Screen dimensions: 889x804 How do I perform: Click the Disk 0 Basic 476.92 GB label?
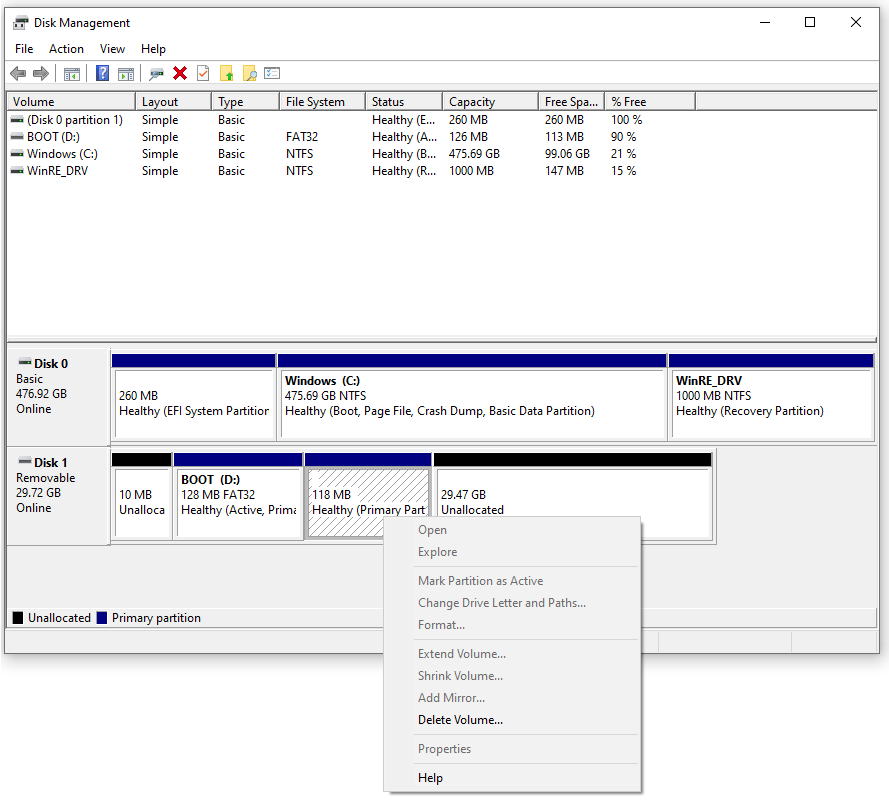pos(58,397)
